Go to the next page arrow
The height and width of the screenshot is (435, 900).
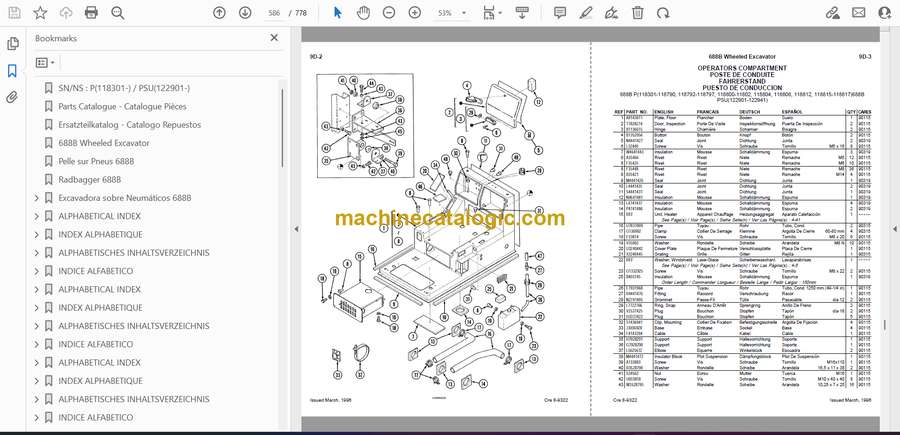point(245,13)
